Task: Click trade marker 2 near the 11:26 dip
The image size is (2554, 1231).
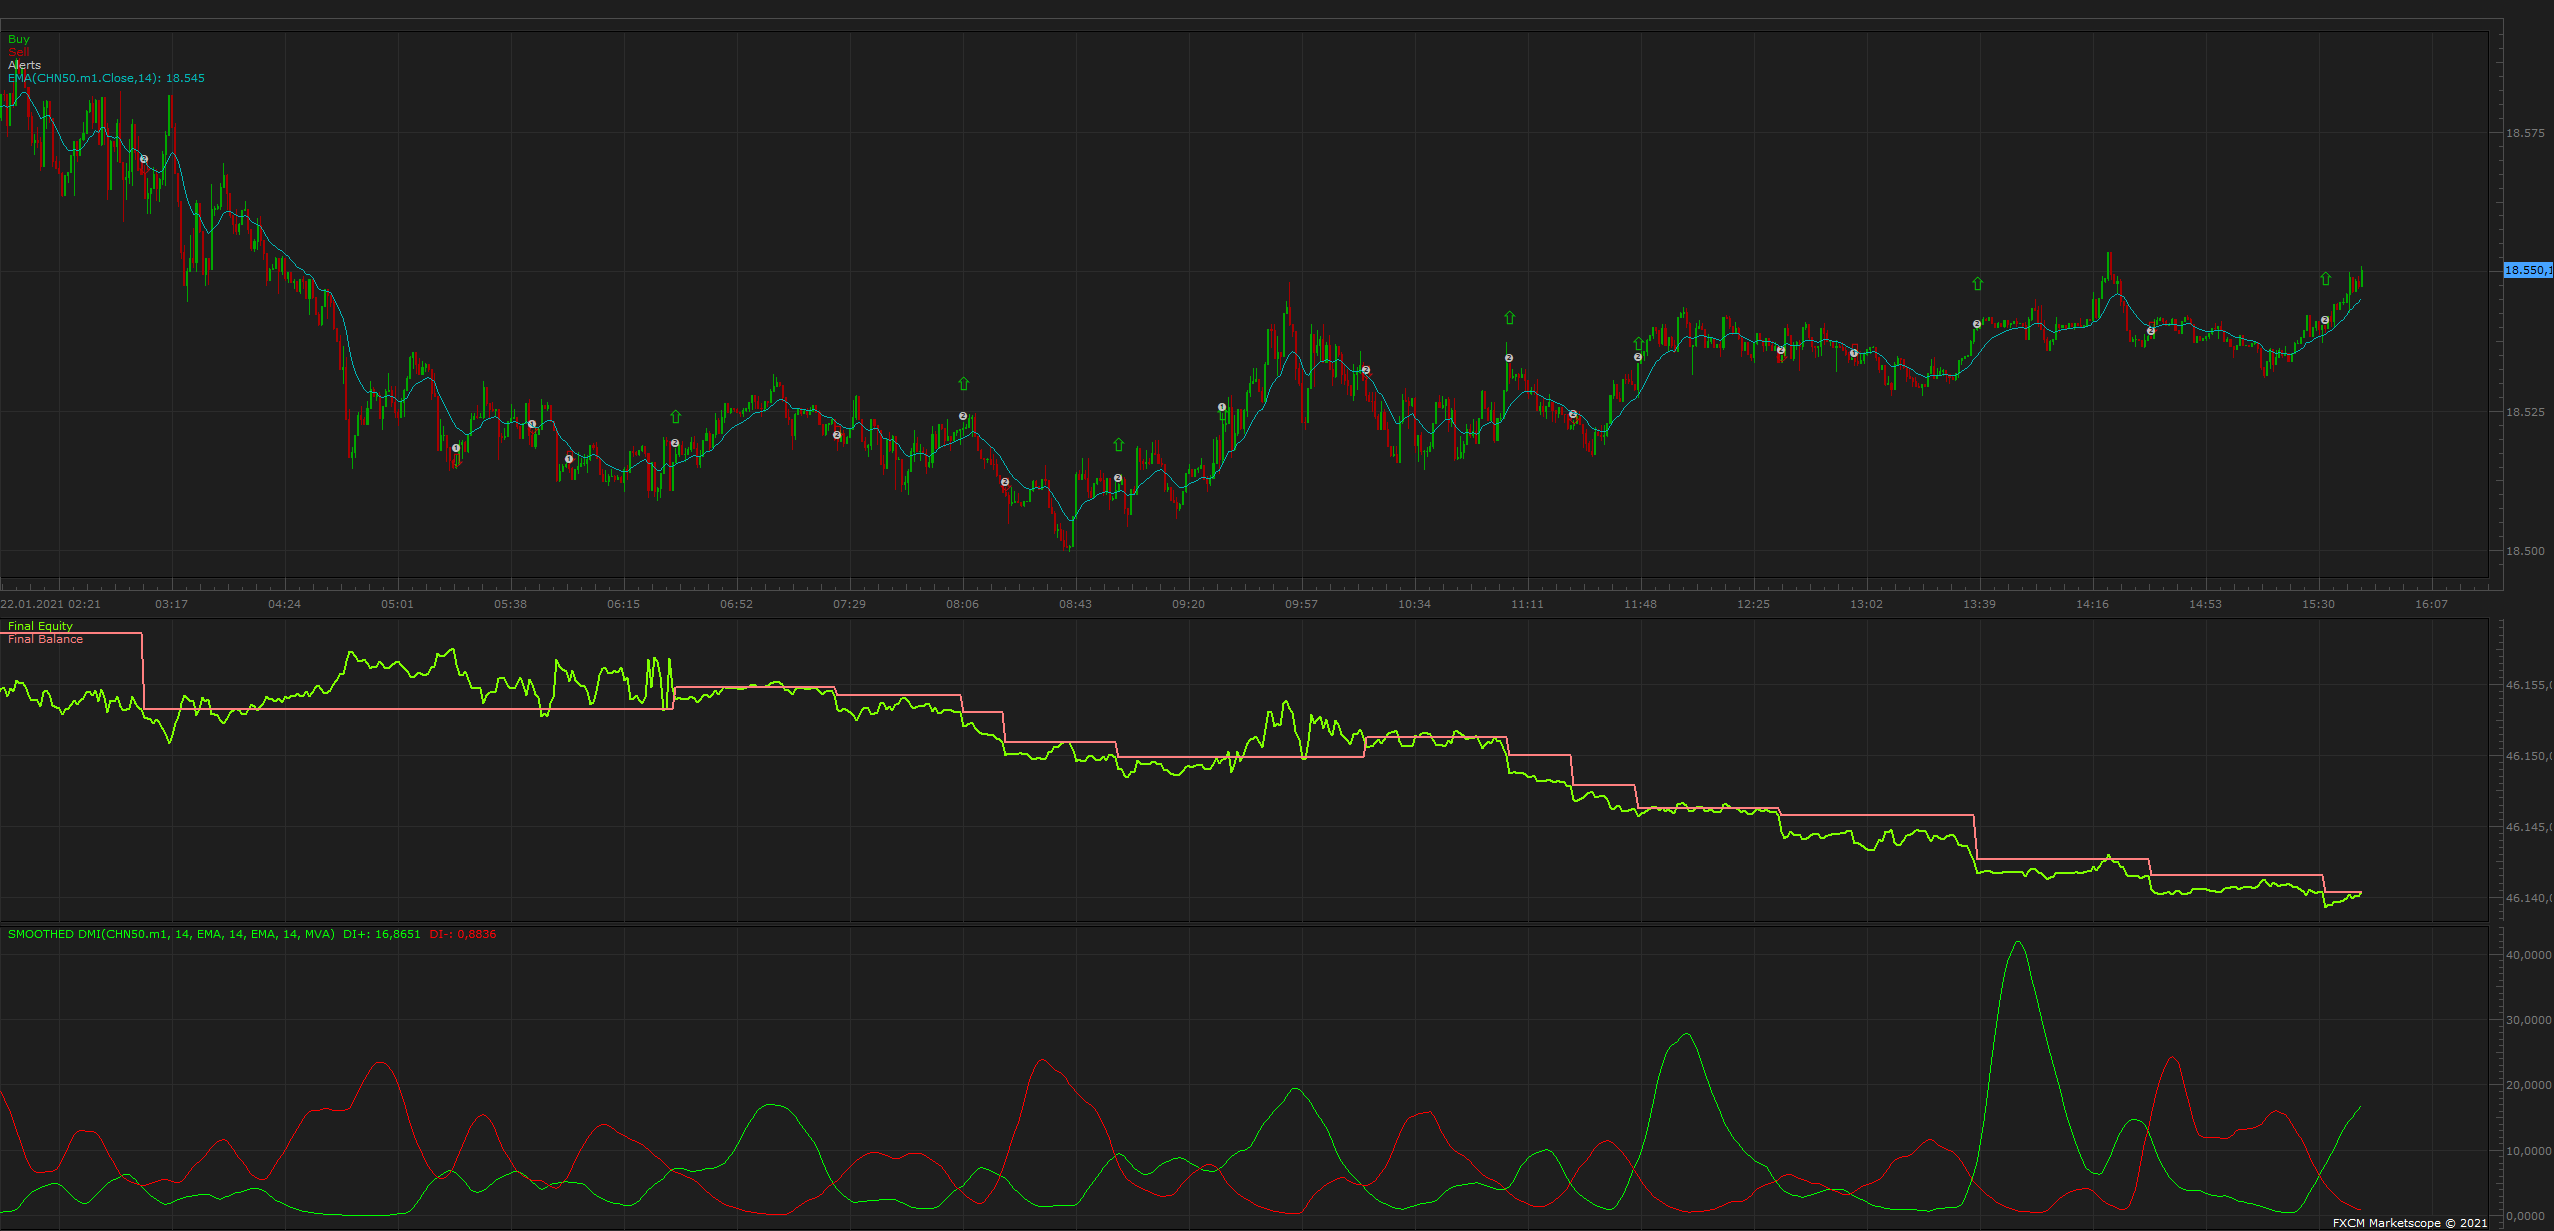Action: (1573, 414)
